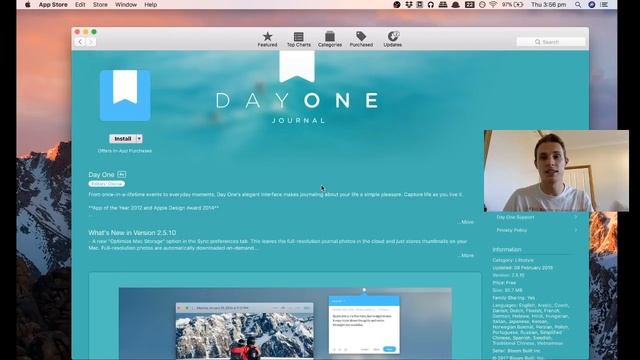Open the Updates tab

point(393,39)
